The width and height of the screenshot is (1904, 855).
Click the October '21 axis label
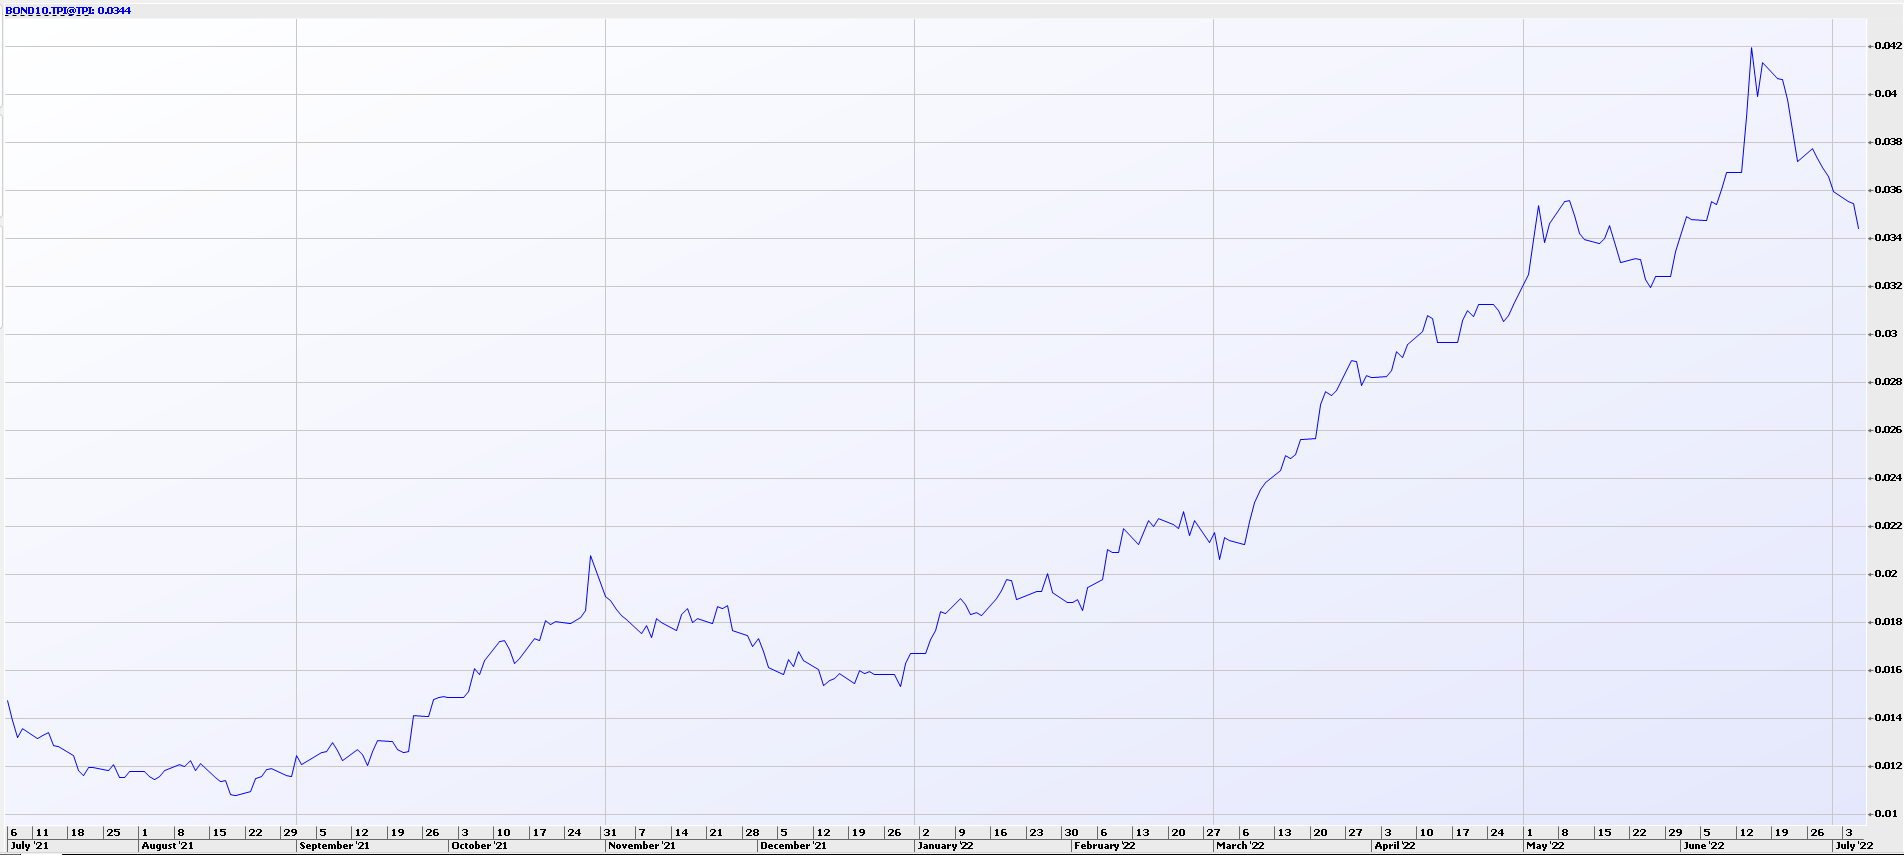pyautogui.click(x=479, y=846)
